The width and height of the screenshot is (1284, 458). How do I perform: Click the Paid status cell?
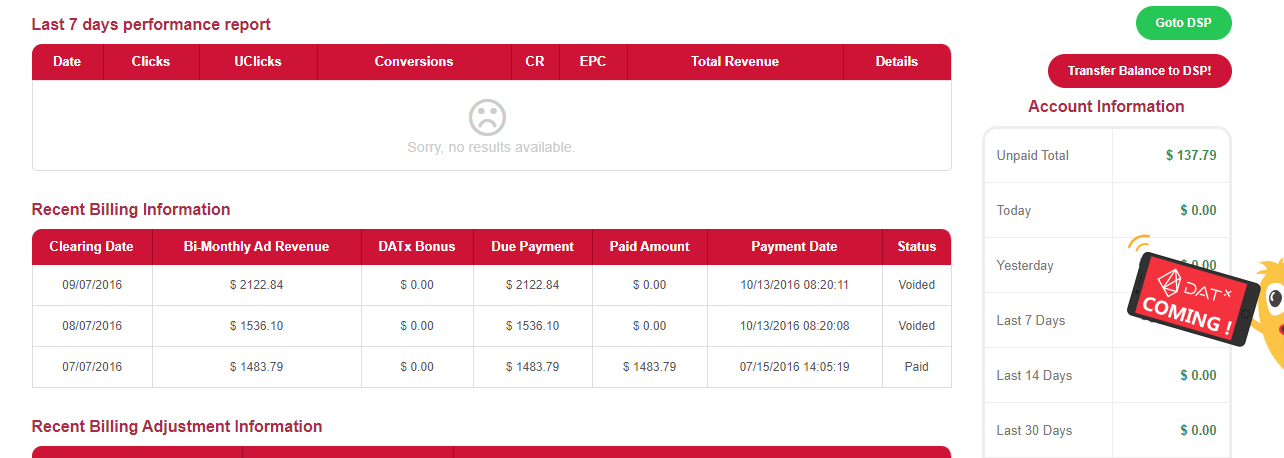(917, 367)
